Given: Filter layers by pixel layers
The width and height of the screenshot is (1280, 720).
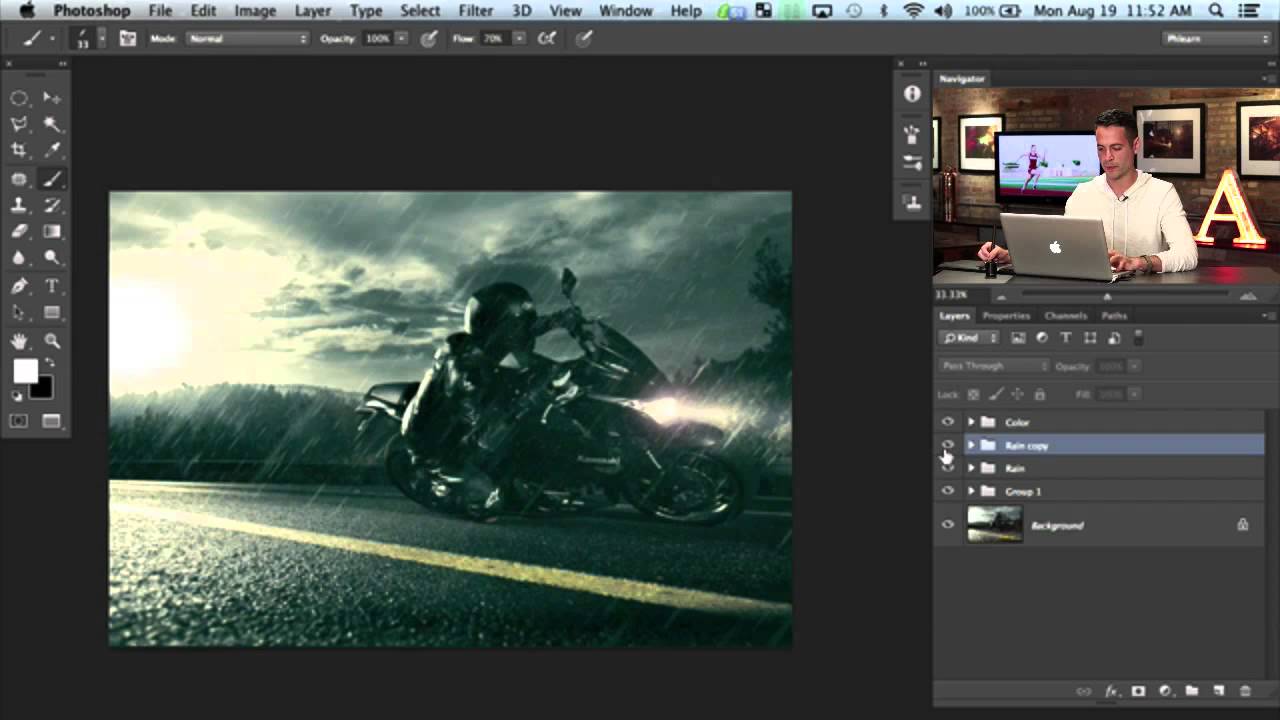Looking at the screenshot, I should click(x=1018, y=338).
